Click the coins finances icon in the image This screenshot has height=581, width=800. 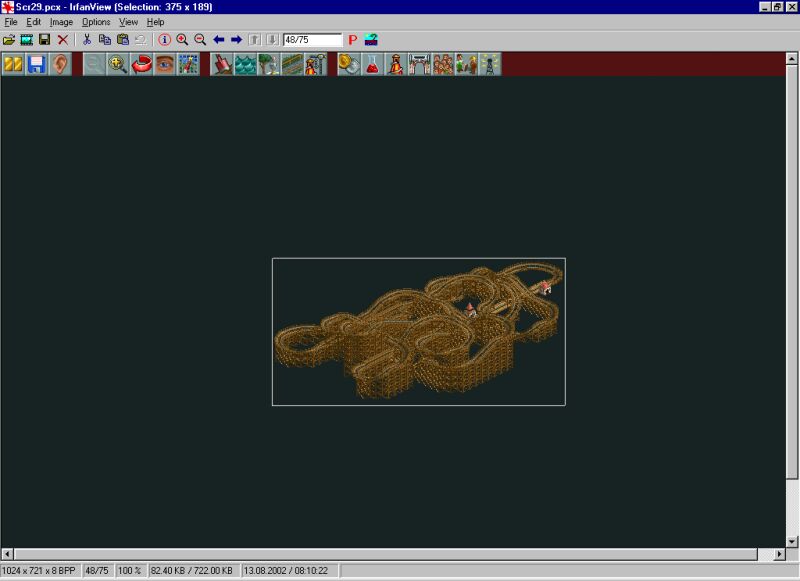pos(349,64)
